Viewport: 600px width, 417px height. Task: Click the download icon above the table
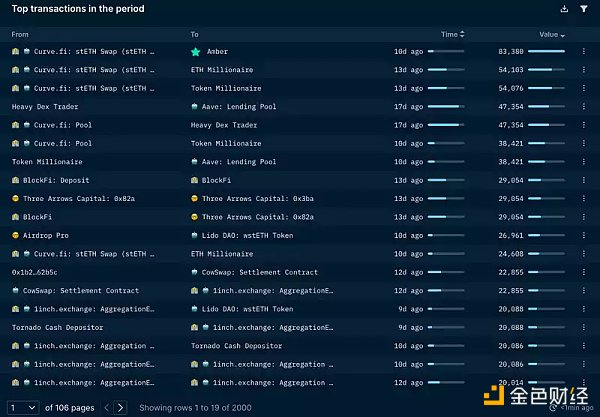click(x=565, y=9)
